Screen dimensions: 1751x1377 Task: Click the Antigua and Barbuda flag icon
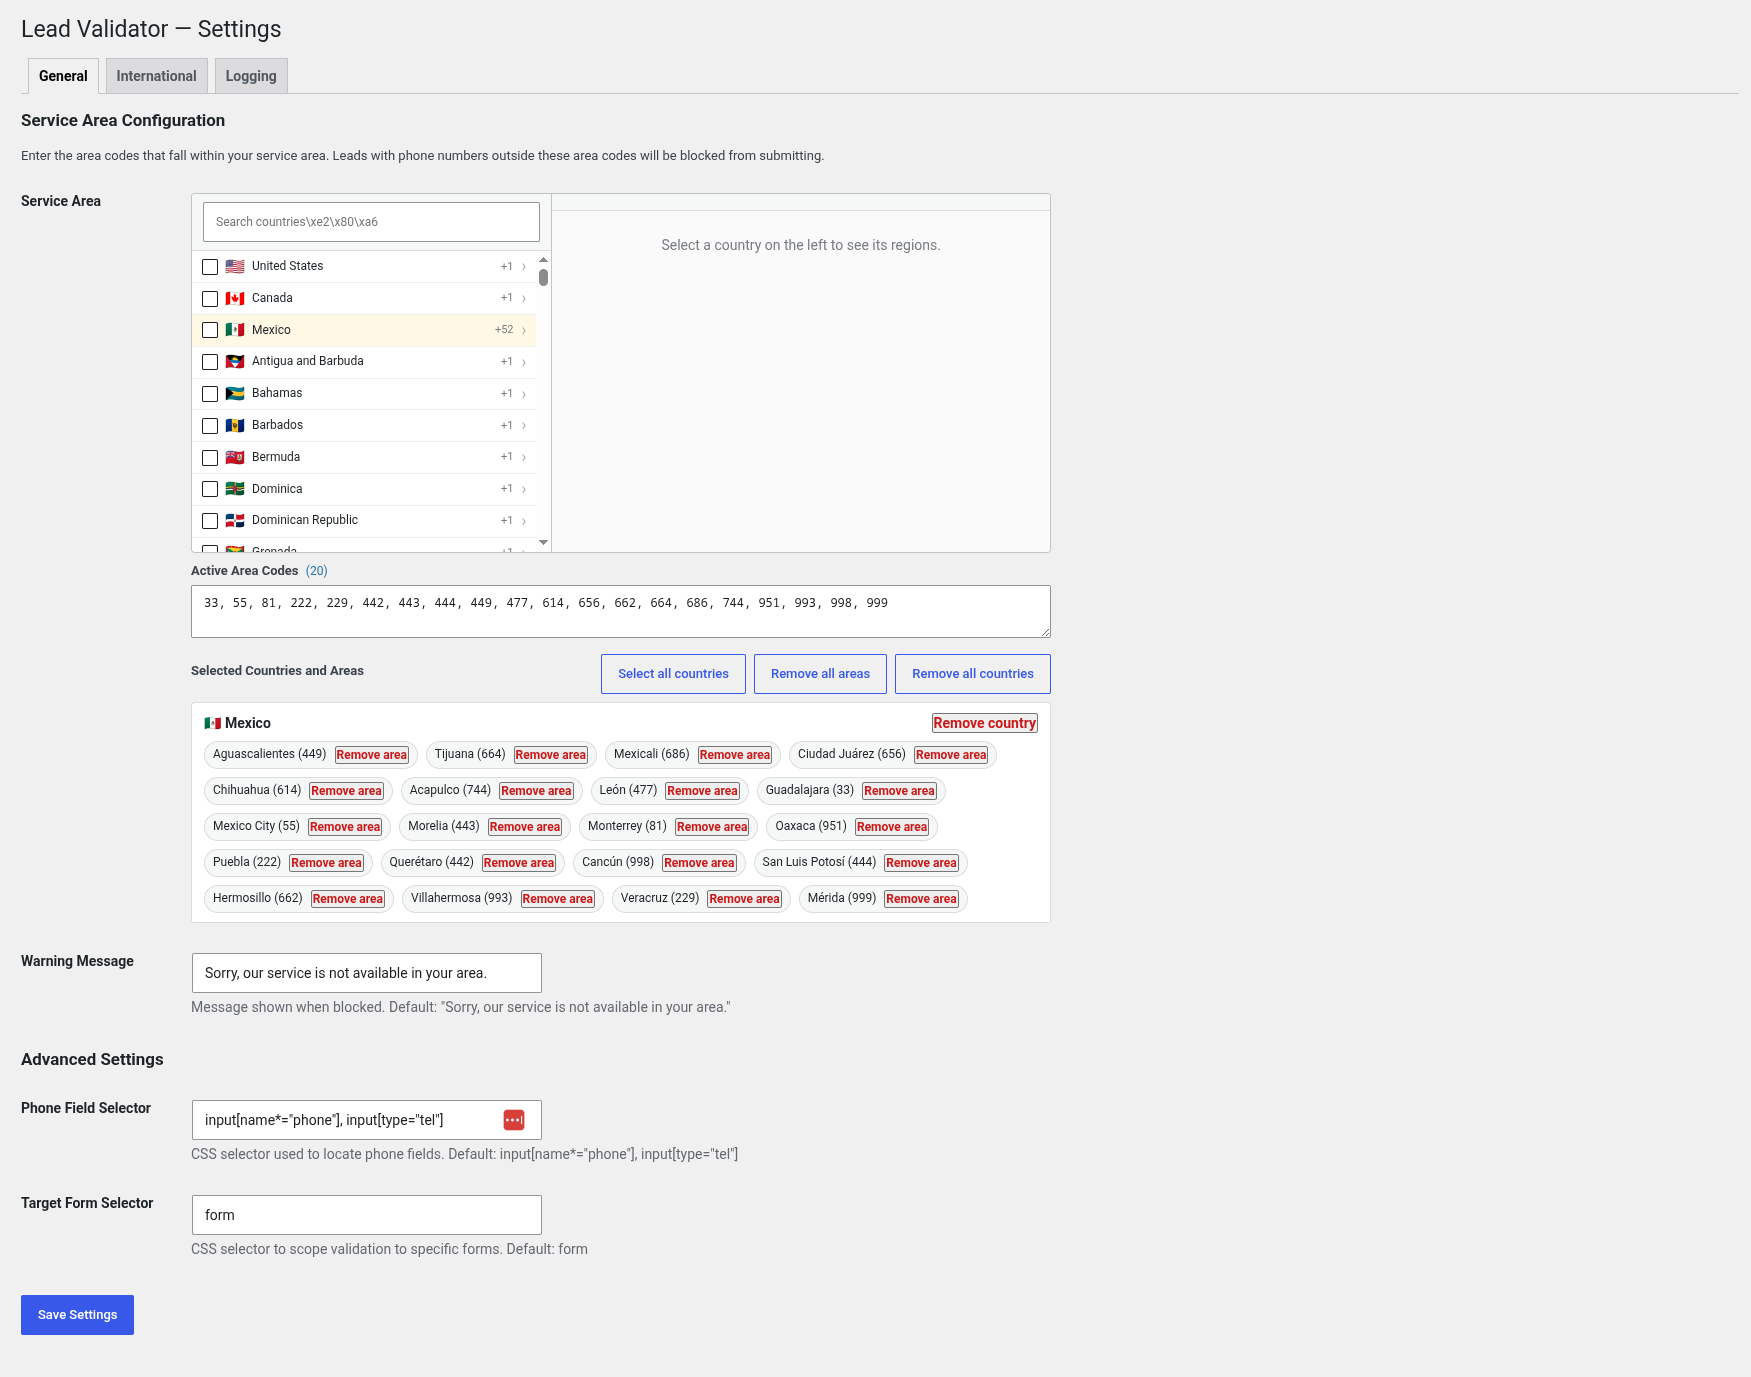(235, 361)
